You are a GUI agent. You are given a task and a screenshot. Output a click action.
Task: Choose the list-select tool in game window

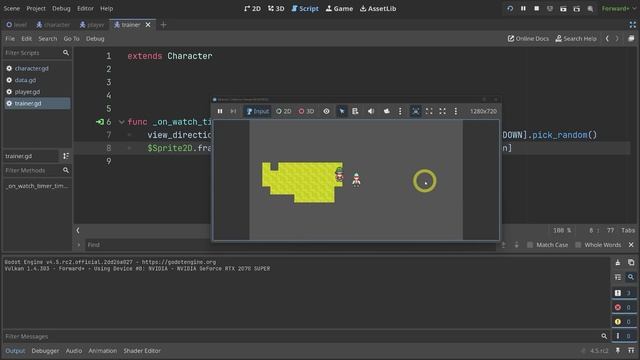[x=355, y=111]
